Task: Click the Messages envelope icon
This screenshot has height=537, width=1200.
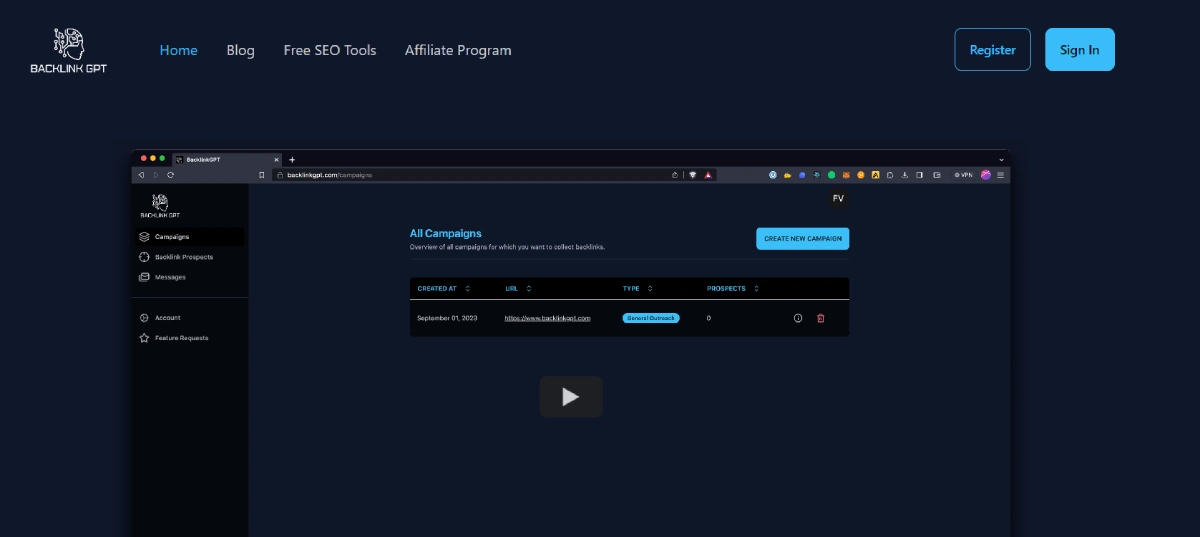Action: (x=145, y=277)
